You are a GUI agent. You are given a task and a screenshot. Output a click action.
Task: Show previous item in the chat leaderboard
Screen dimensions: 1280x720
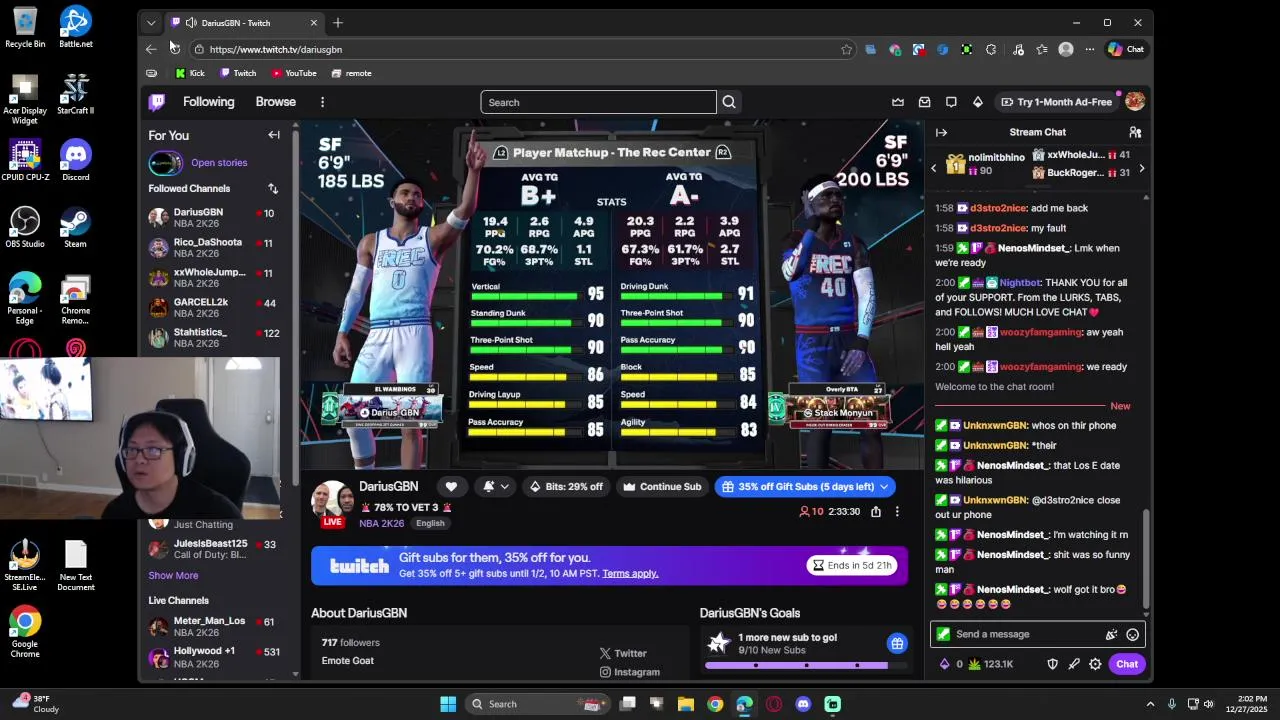coord(934,168)
